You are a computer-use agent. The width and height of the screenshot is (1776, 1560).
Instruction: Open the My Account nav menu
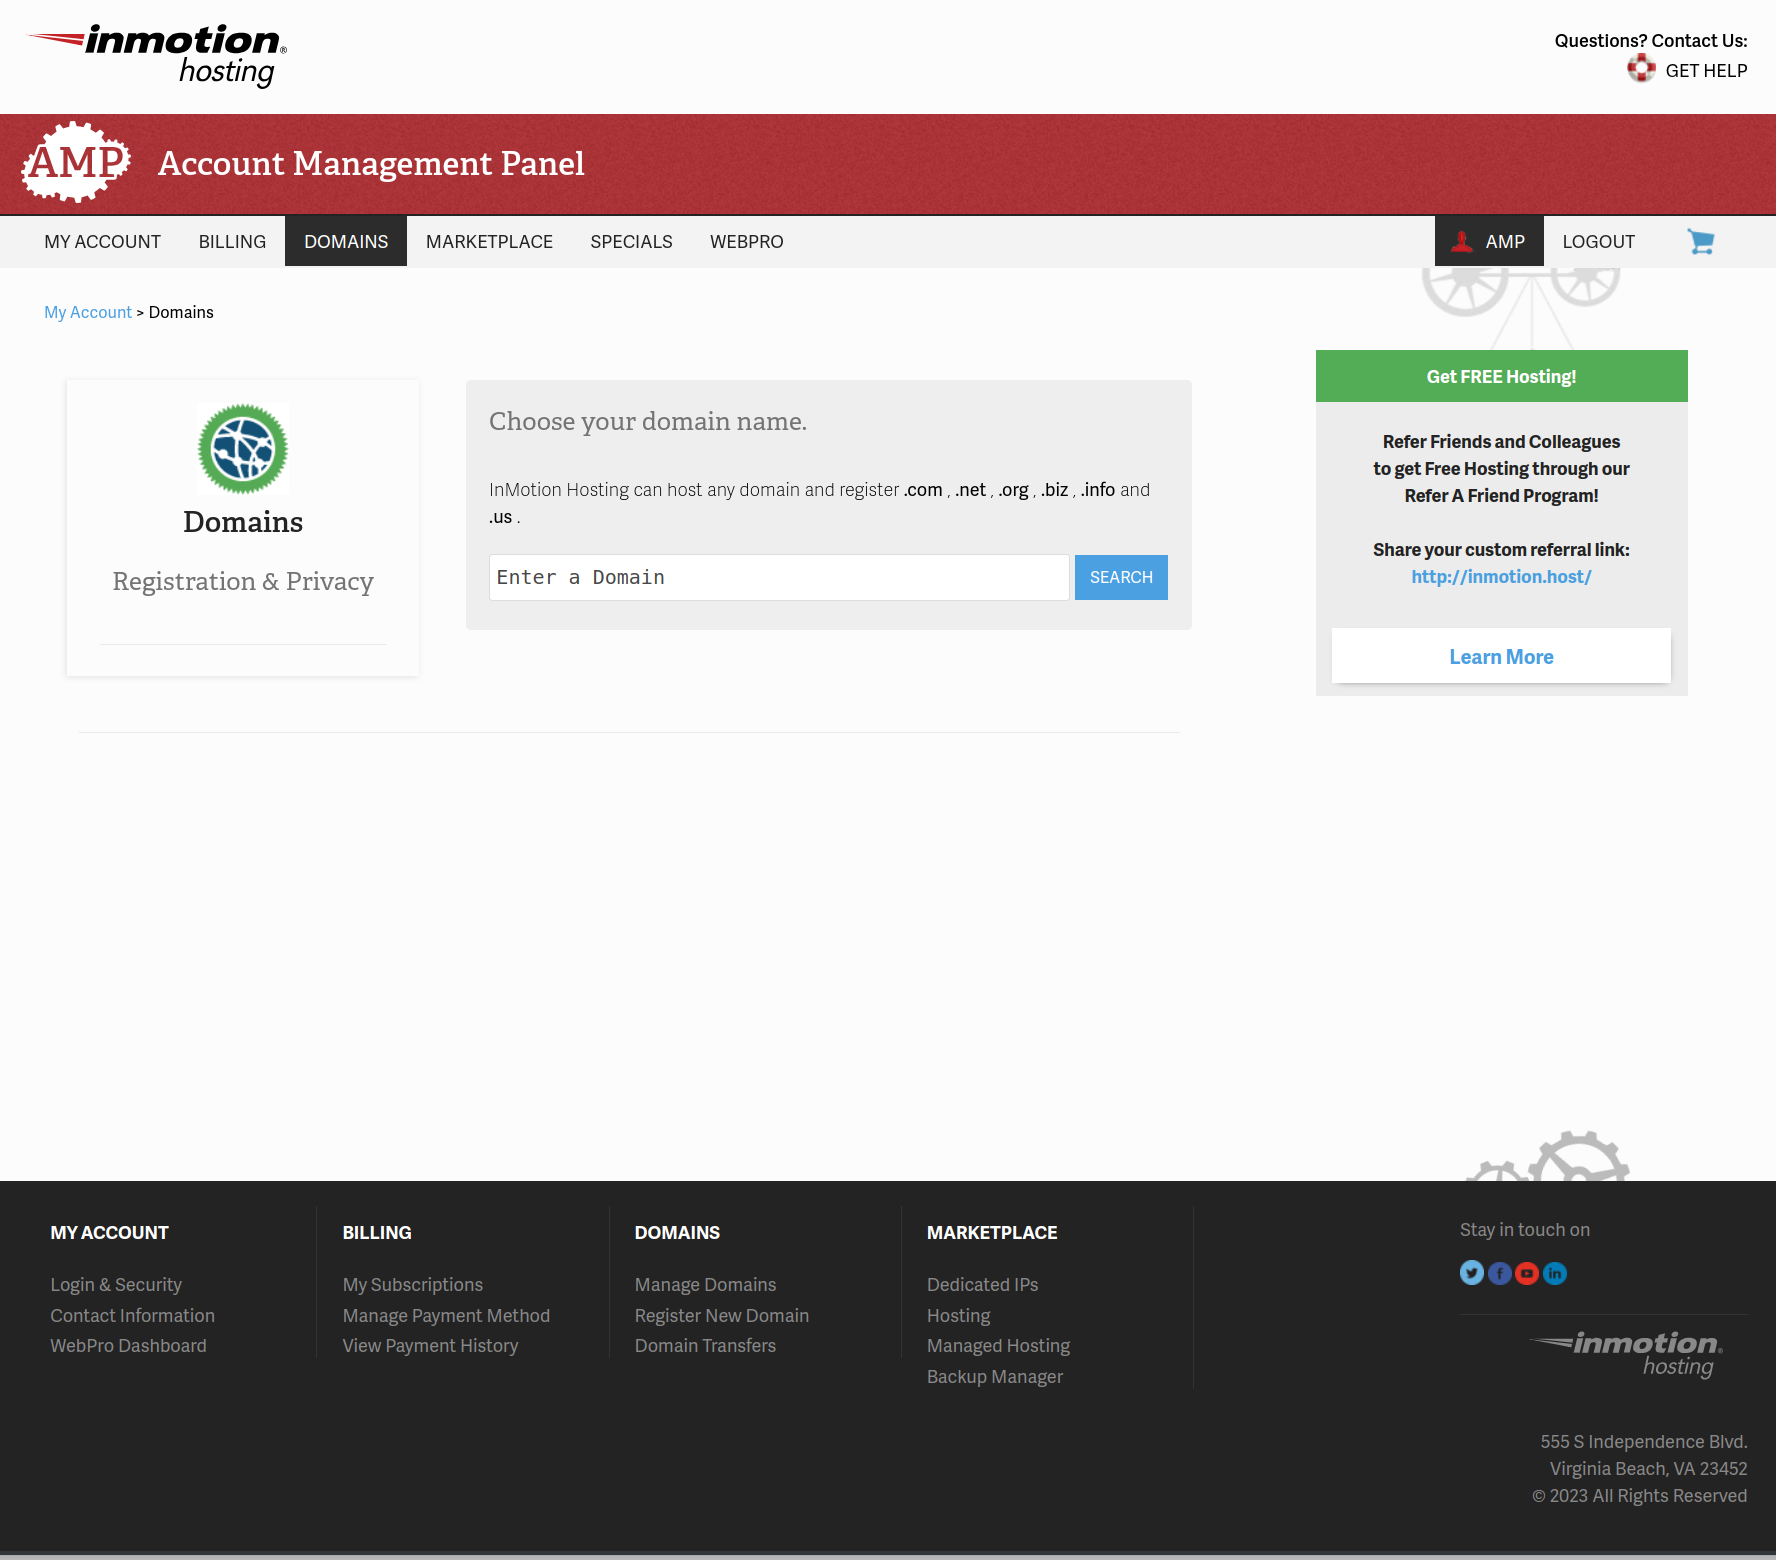(x=103, y=242)
